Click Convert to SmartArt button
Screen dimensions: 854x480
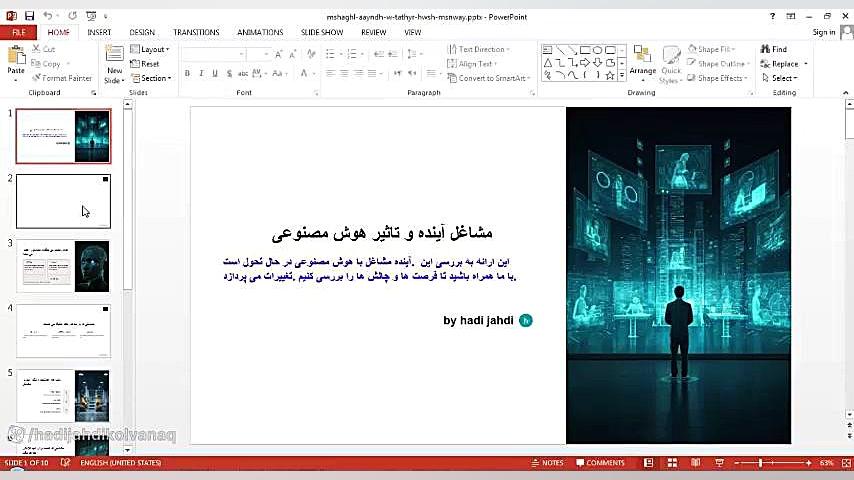click(x=489, y=78)
